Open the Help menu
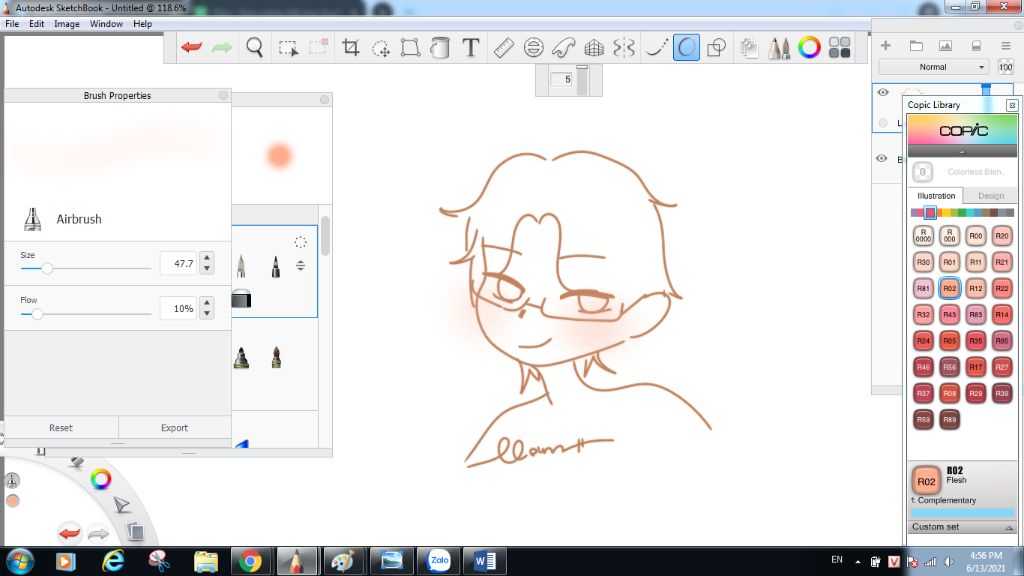 142,24
